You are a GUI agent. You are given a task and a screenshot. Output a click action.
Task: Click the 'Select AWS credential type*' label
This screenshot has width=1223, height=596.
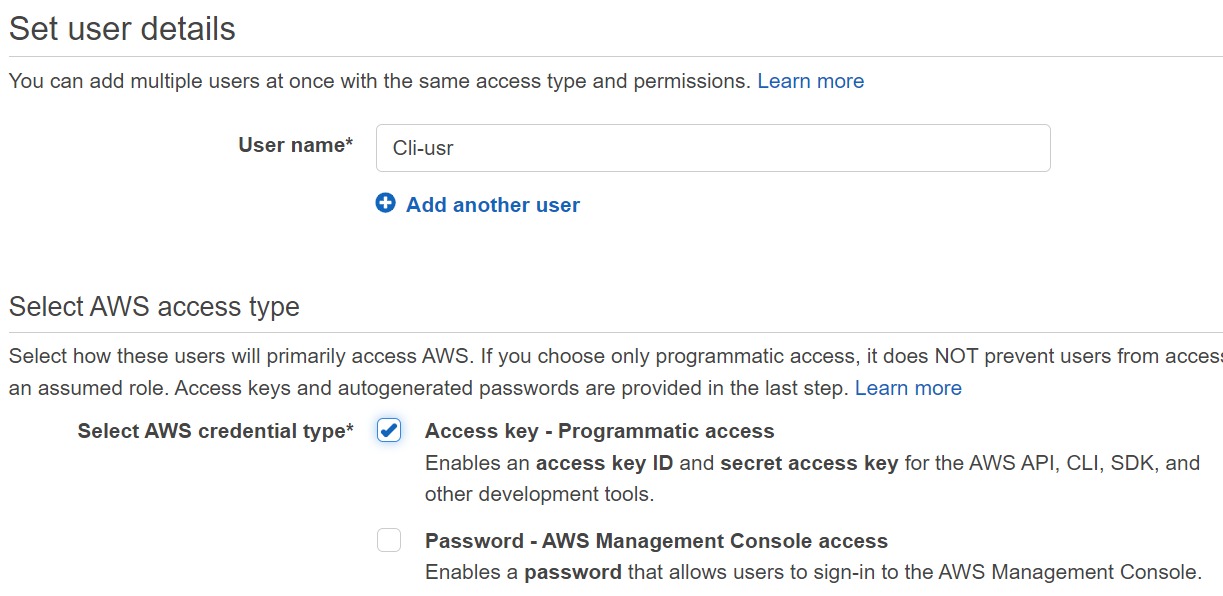pos(215,431)
